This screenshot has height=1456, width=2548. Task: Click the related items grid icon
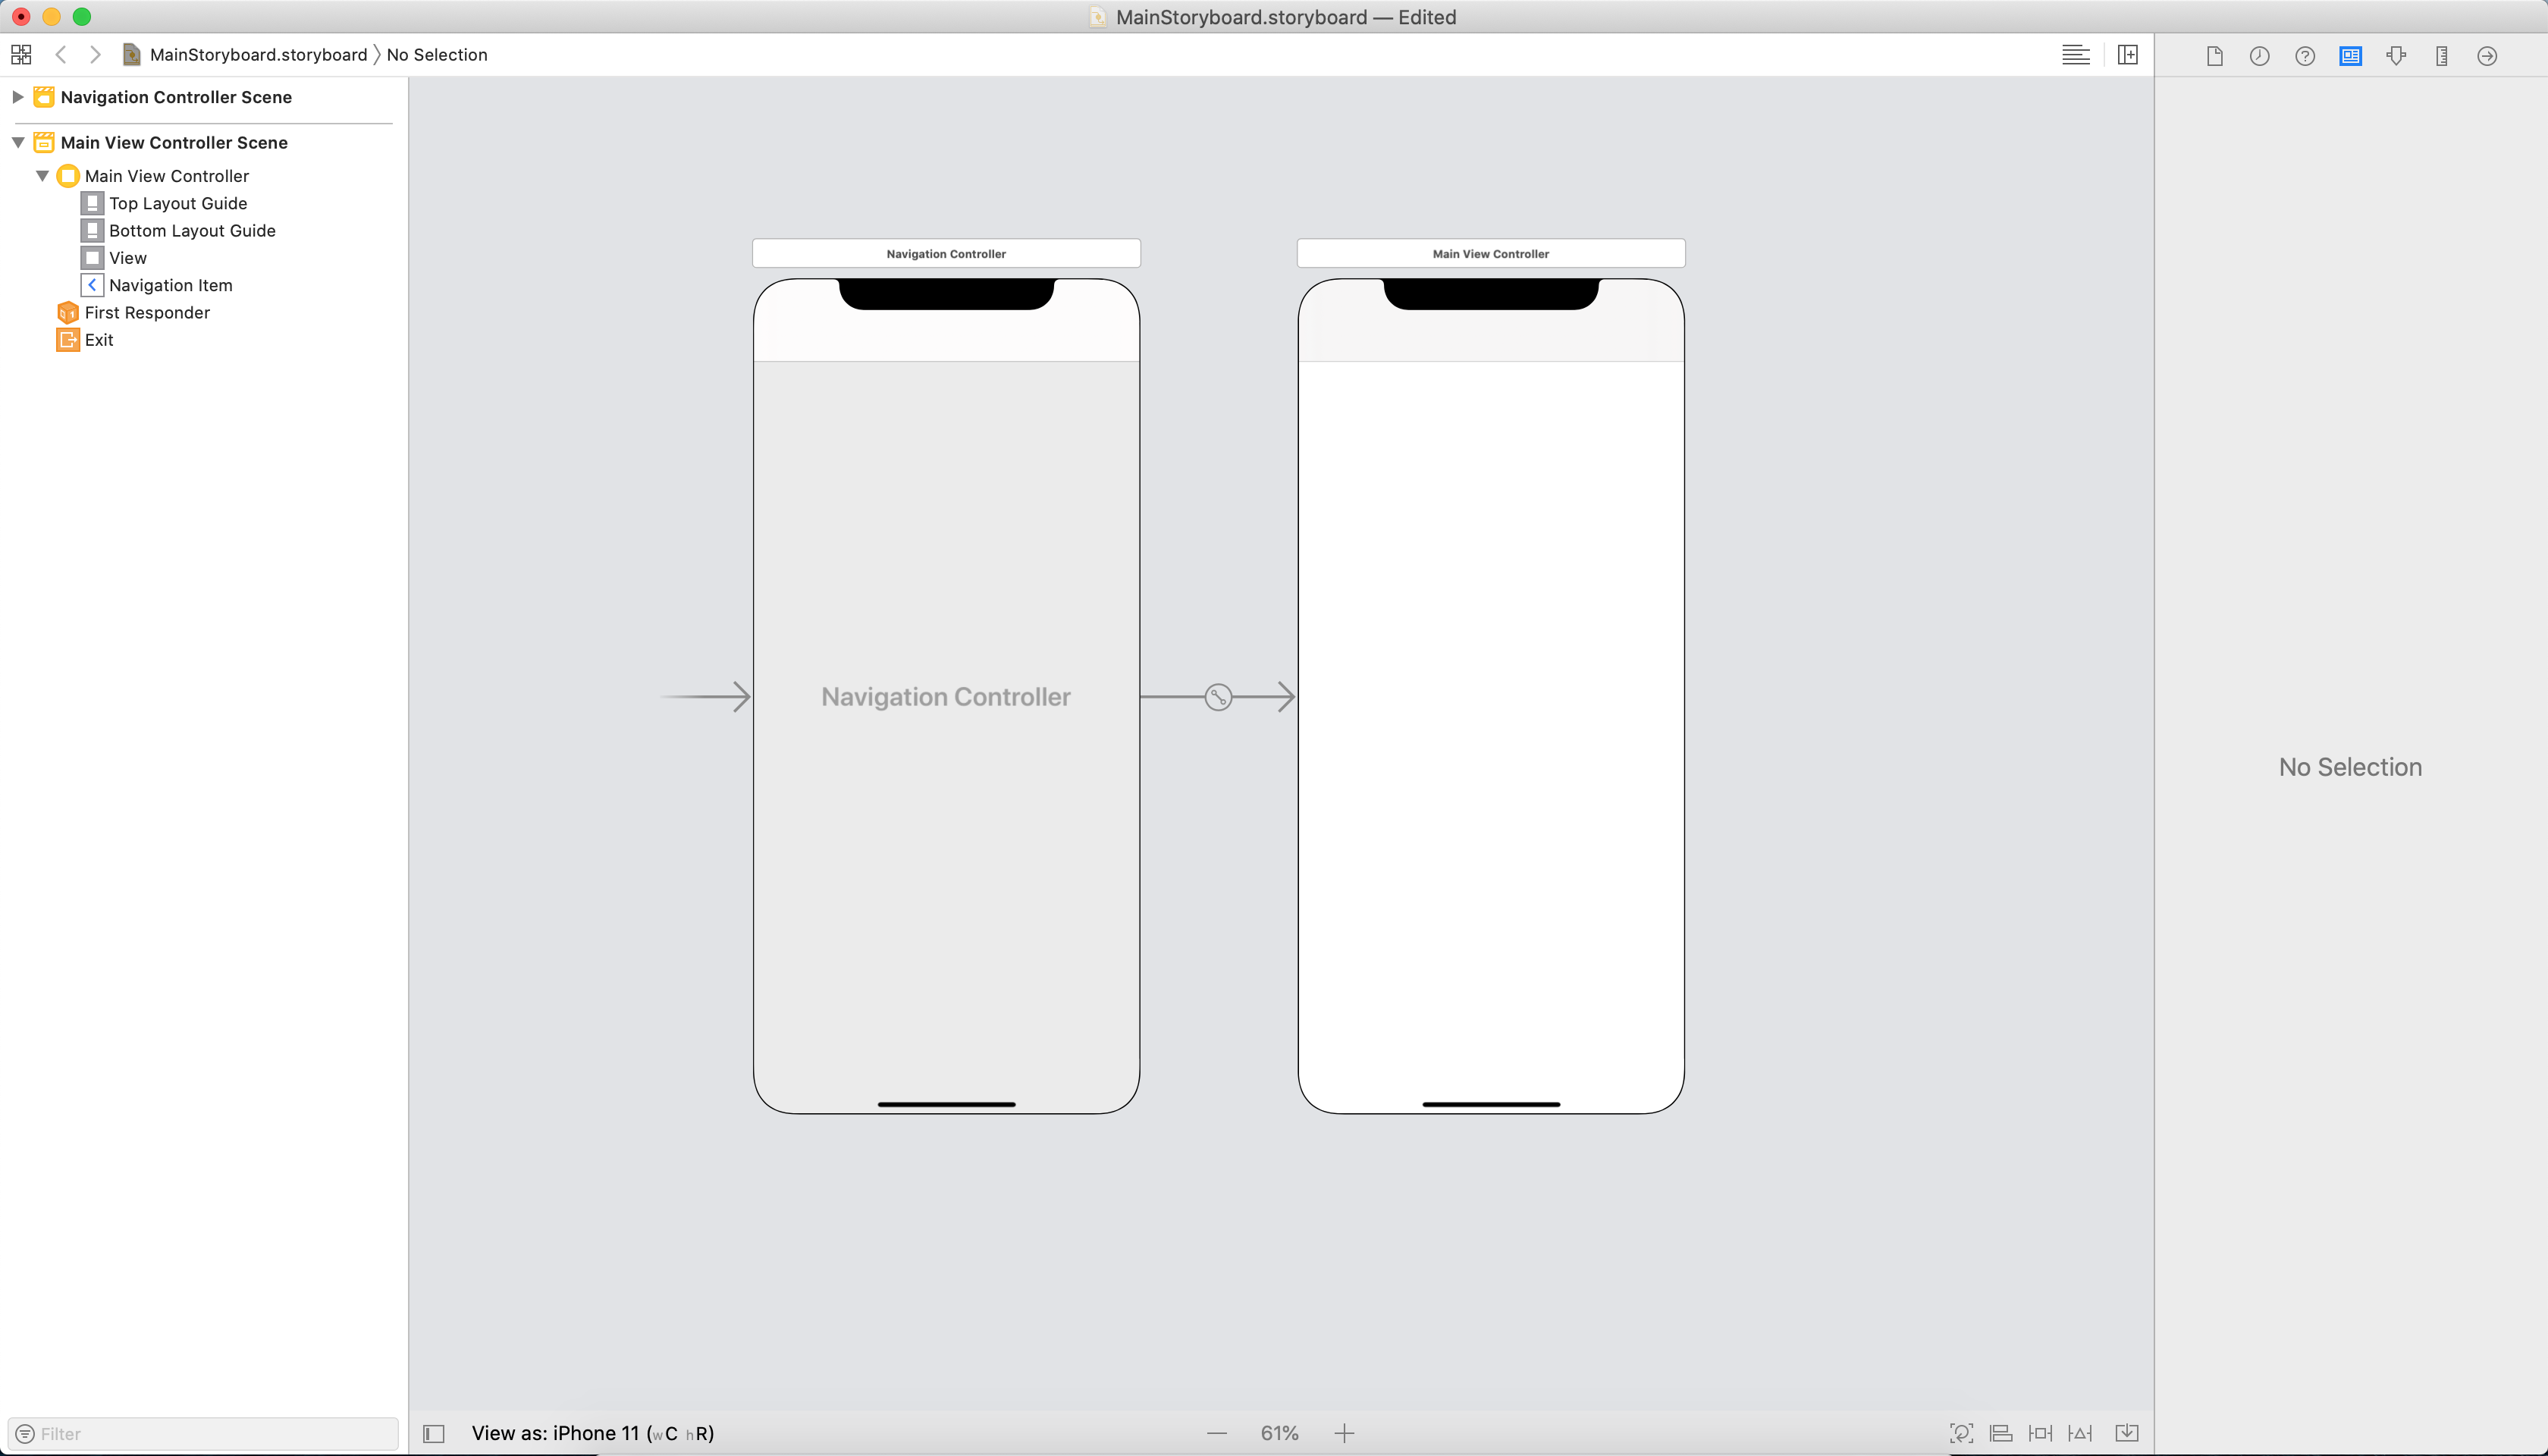[x=21, y=55]
